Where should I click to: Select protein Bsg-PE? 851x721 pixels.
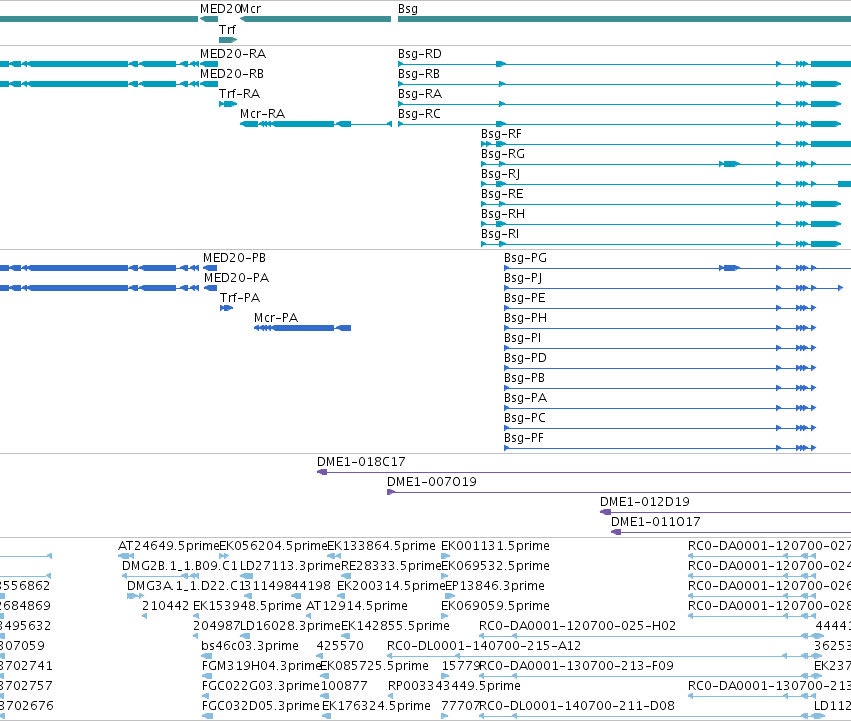(x=525, y=298)
